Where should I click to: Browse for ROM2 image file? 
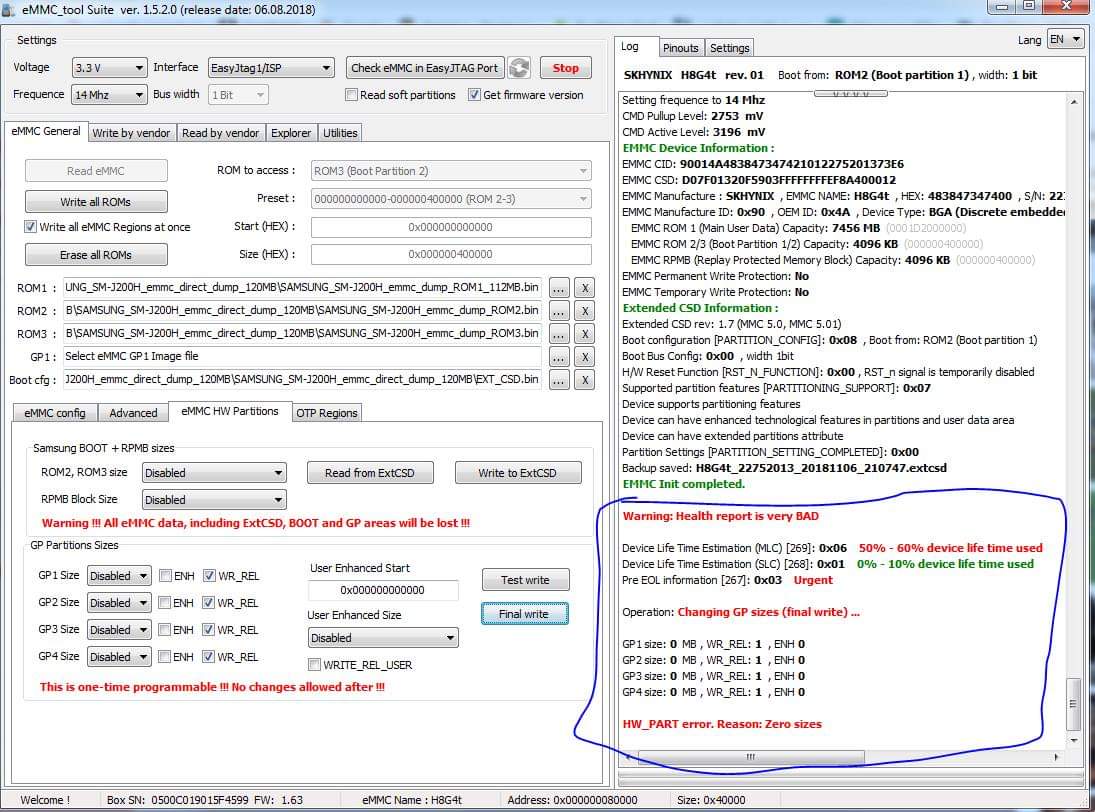[559, 311]
